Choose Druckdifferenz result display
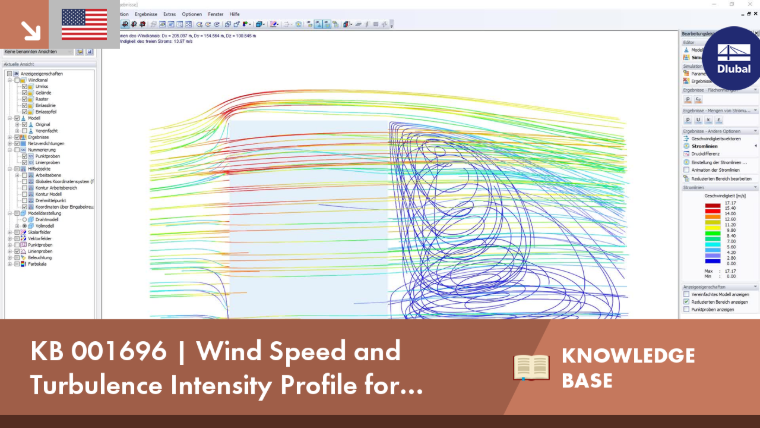This screenshot has width=760, height=428. point(705,154)
